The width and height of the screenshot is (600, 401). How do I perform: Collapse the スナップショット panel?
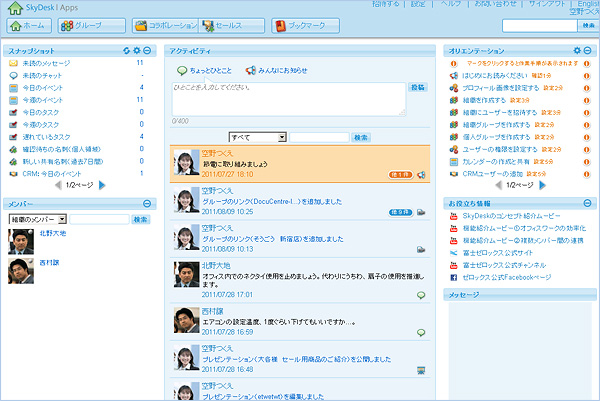click(x=147, y=50)
